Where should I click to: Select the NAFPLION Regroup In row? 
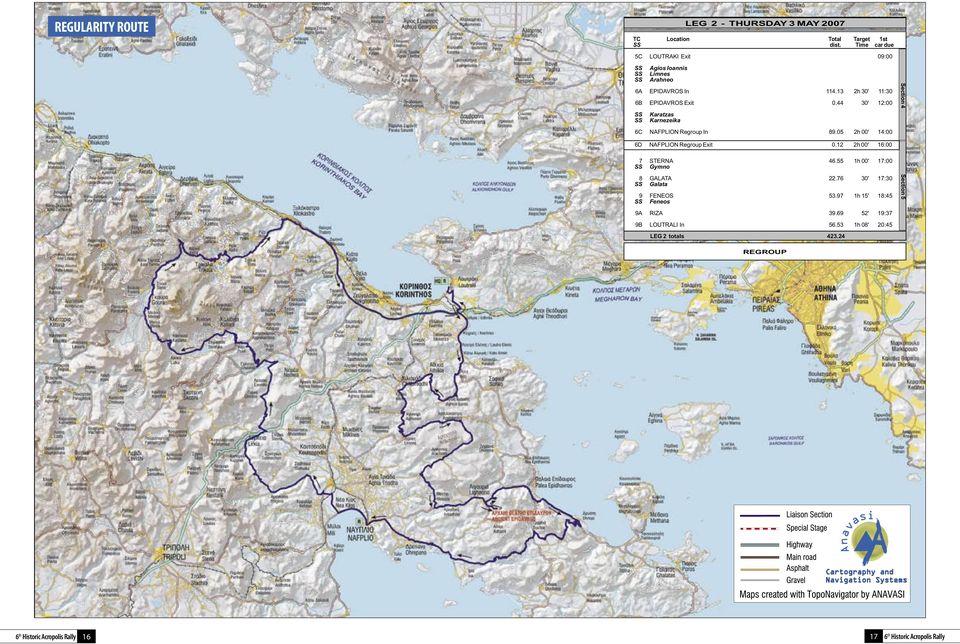pos(763,132)
